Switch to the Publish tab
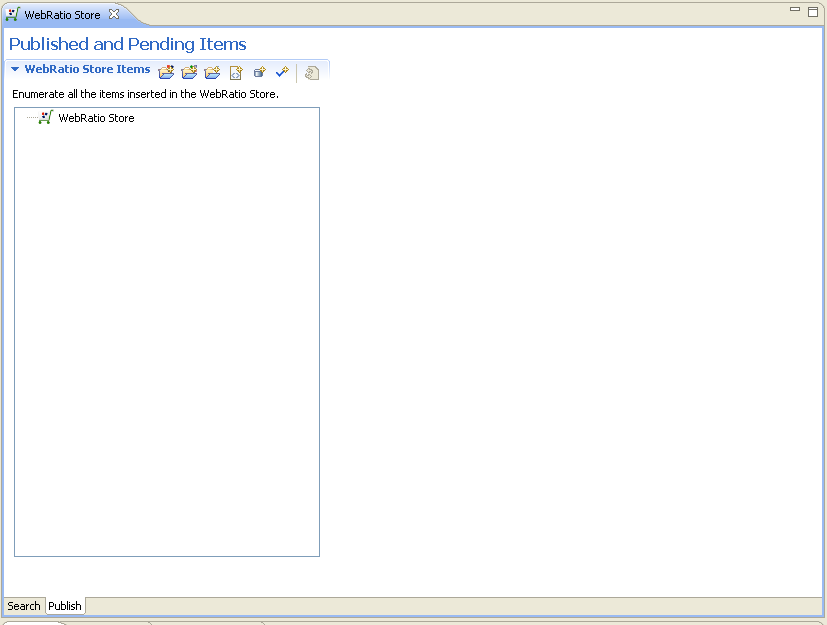 point(65,606)
